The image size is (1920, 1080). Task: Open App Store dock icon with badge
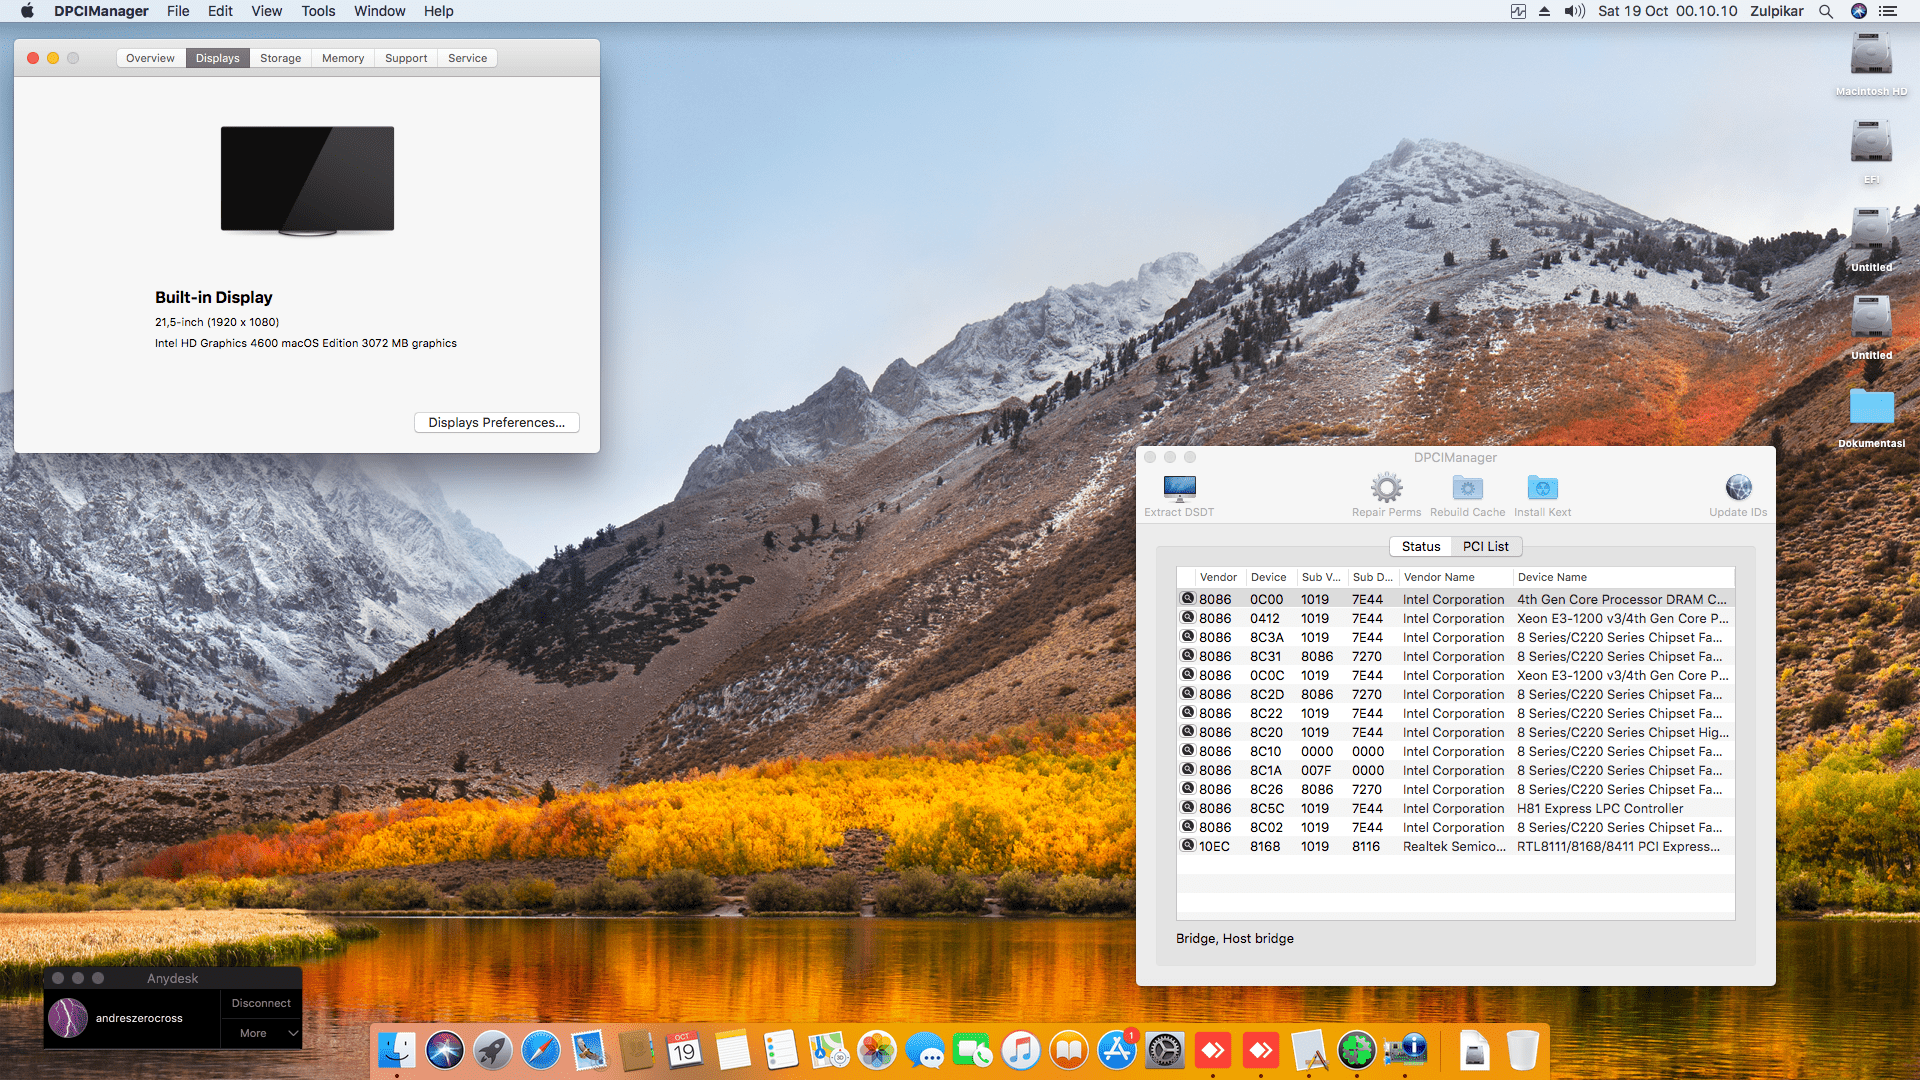click(x=1117, y=1051)
